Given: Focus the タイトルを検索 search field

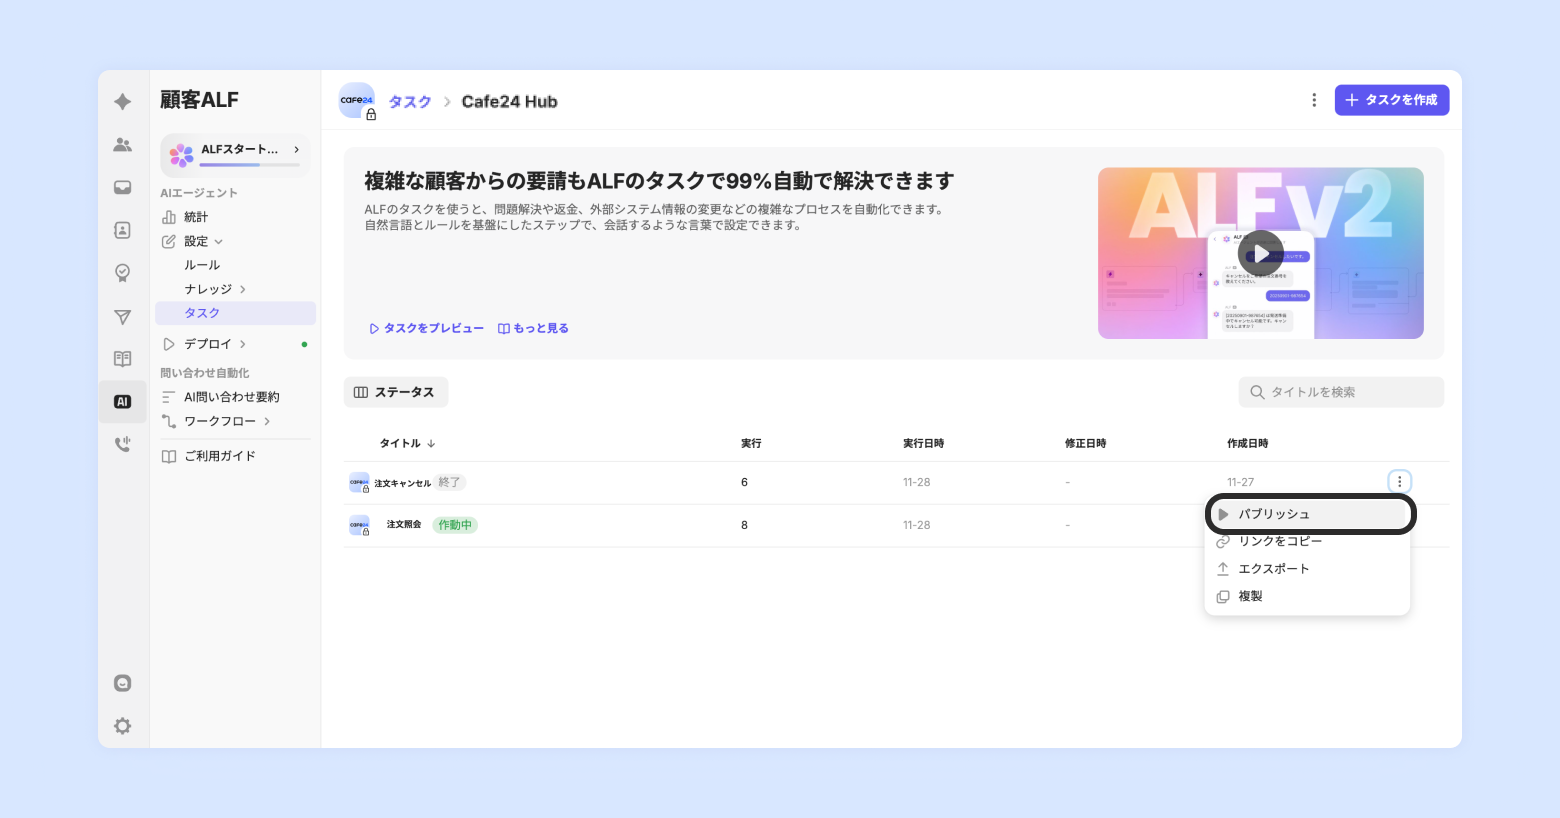Looking at the screenshot, I should click(1341, 392).
